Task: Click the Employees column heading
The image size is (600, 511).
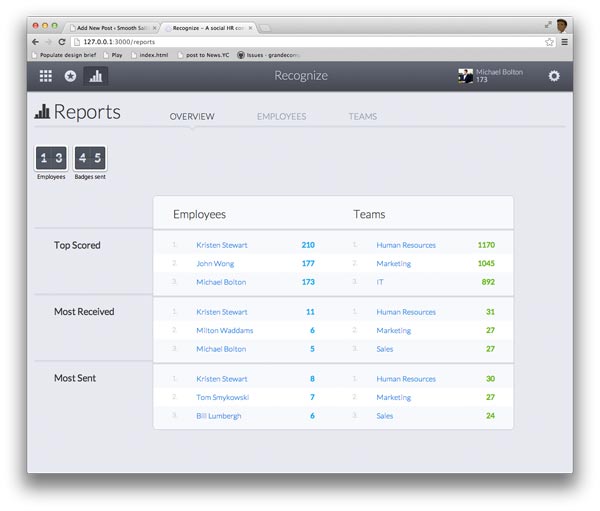Action: pyautogui.click(x=199, y=214)
